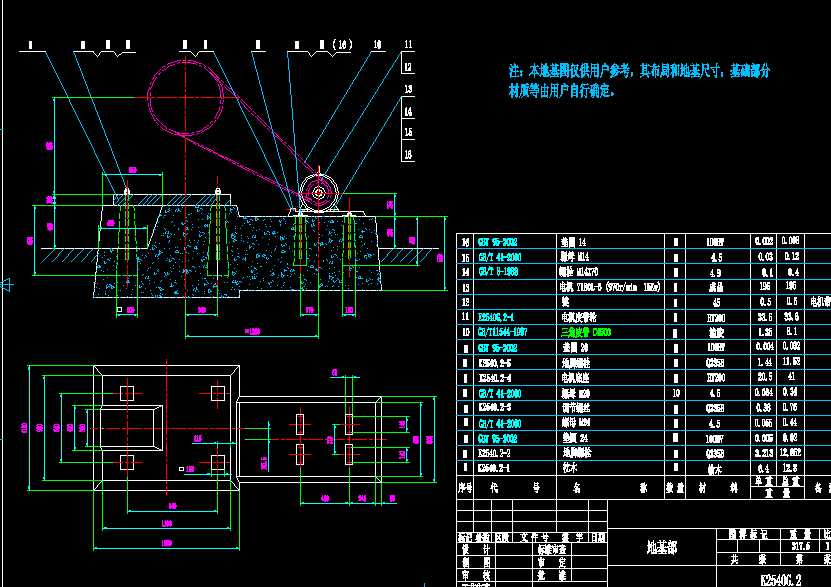The image size is (831, 587).
Task: Click name "垫圈 24" in the parts list
Action: 576,438
